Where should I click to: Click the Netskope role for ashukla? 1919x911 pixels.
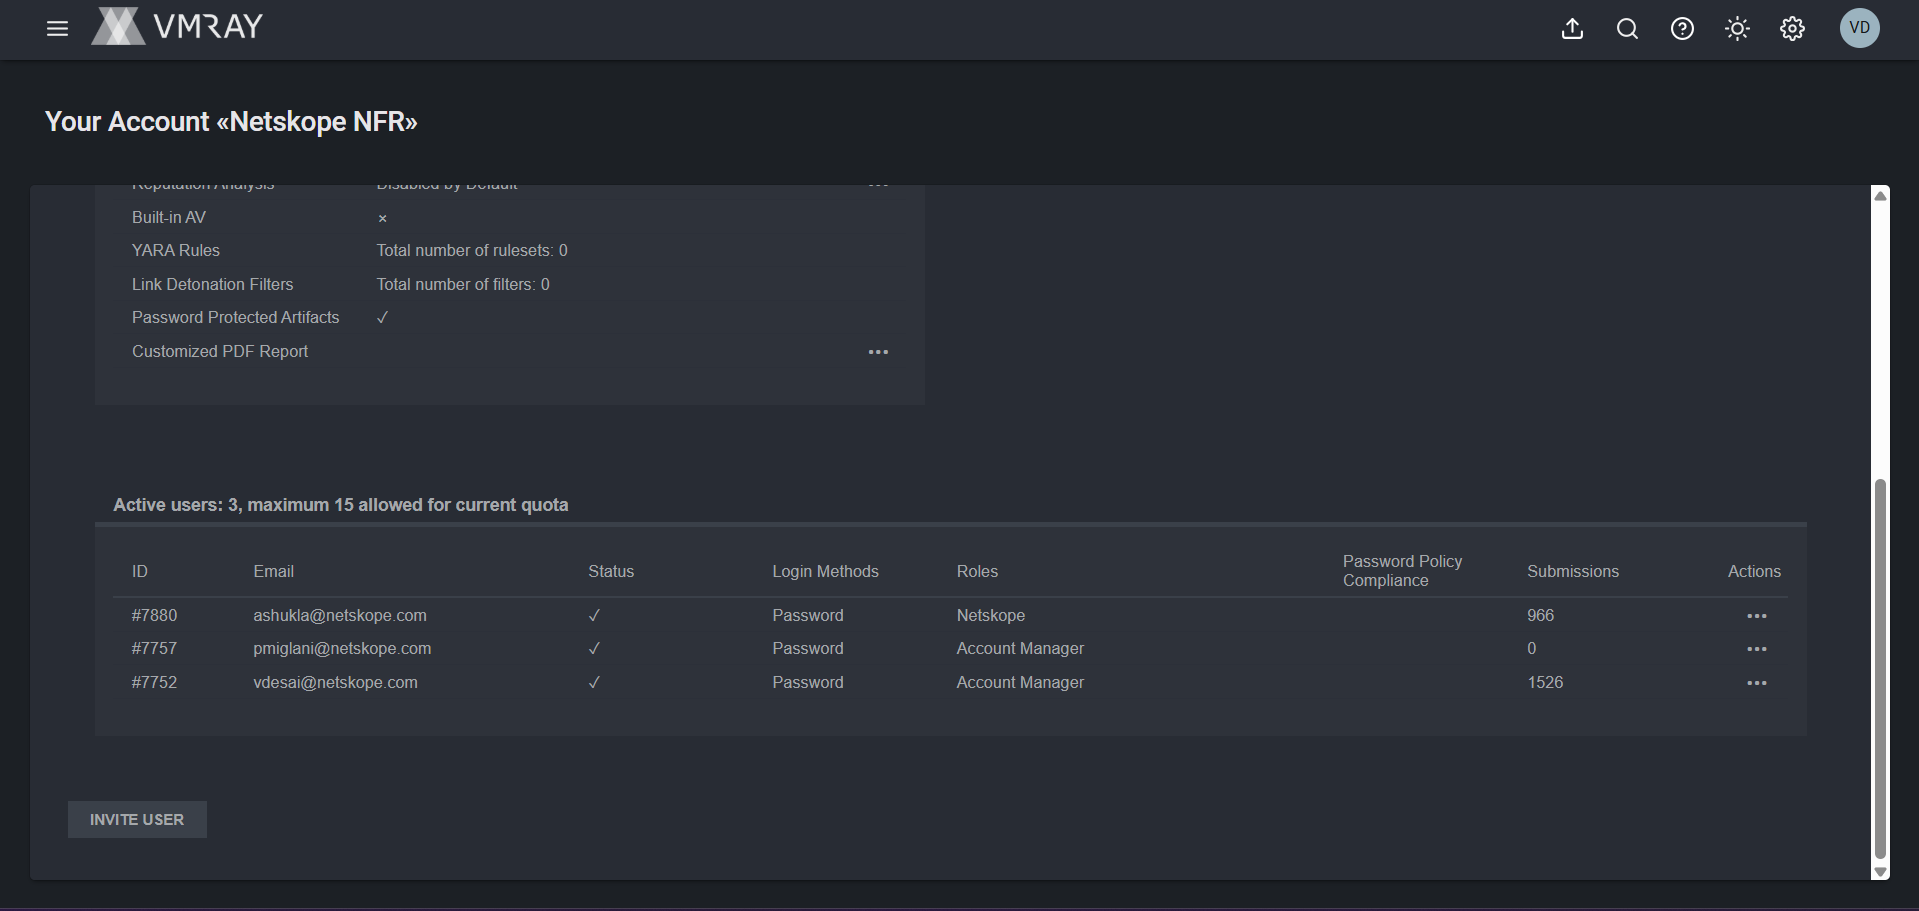pyautogui.click(x=991, y=615)
